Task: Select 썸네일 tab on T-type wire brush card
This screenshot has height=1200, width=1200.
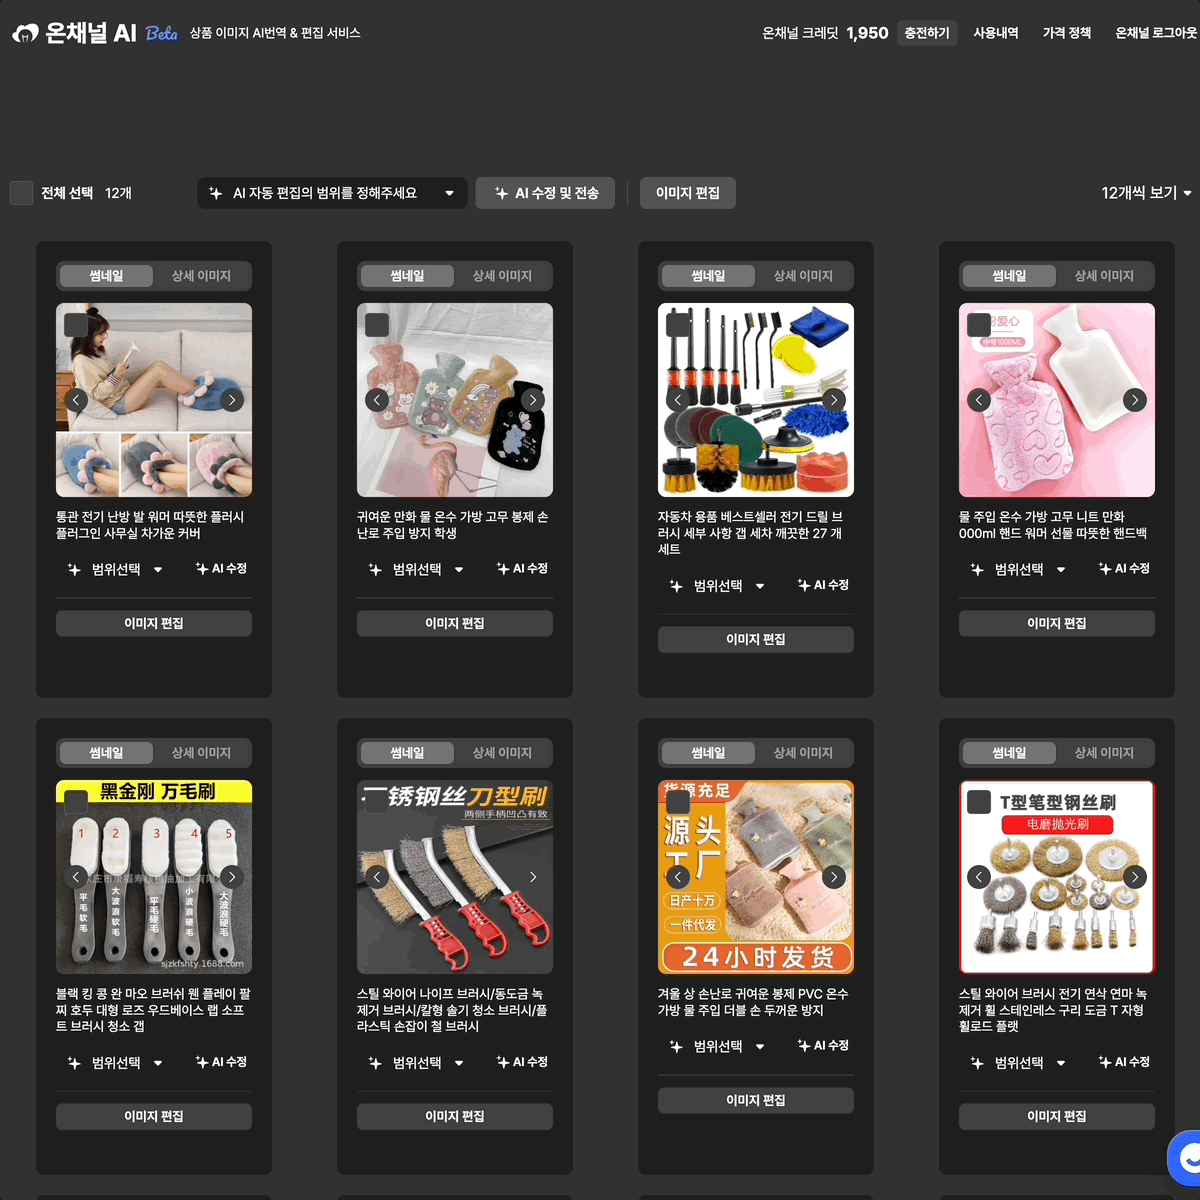Action: (1009, 753)
